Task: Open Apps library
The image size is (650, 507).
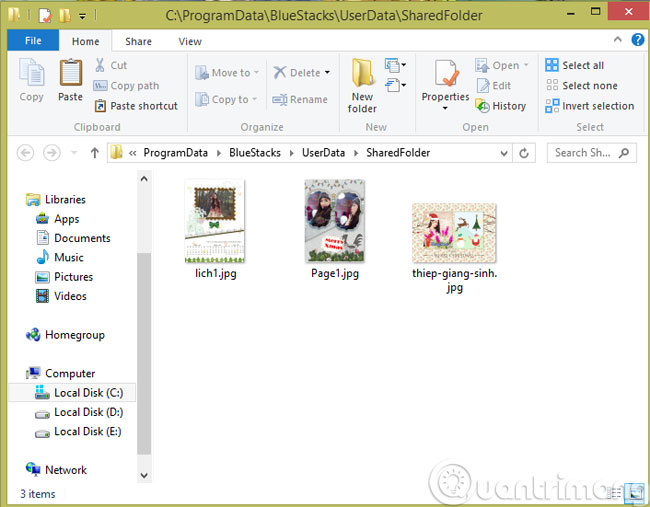Action: point(58,219)
